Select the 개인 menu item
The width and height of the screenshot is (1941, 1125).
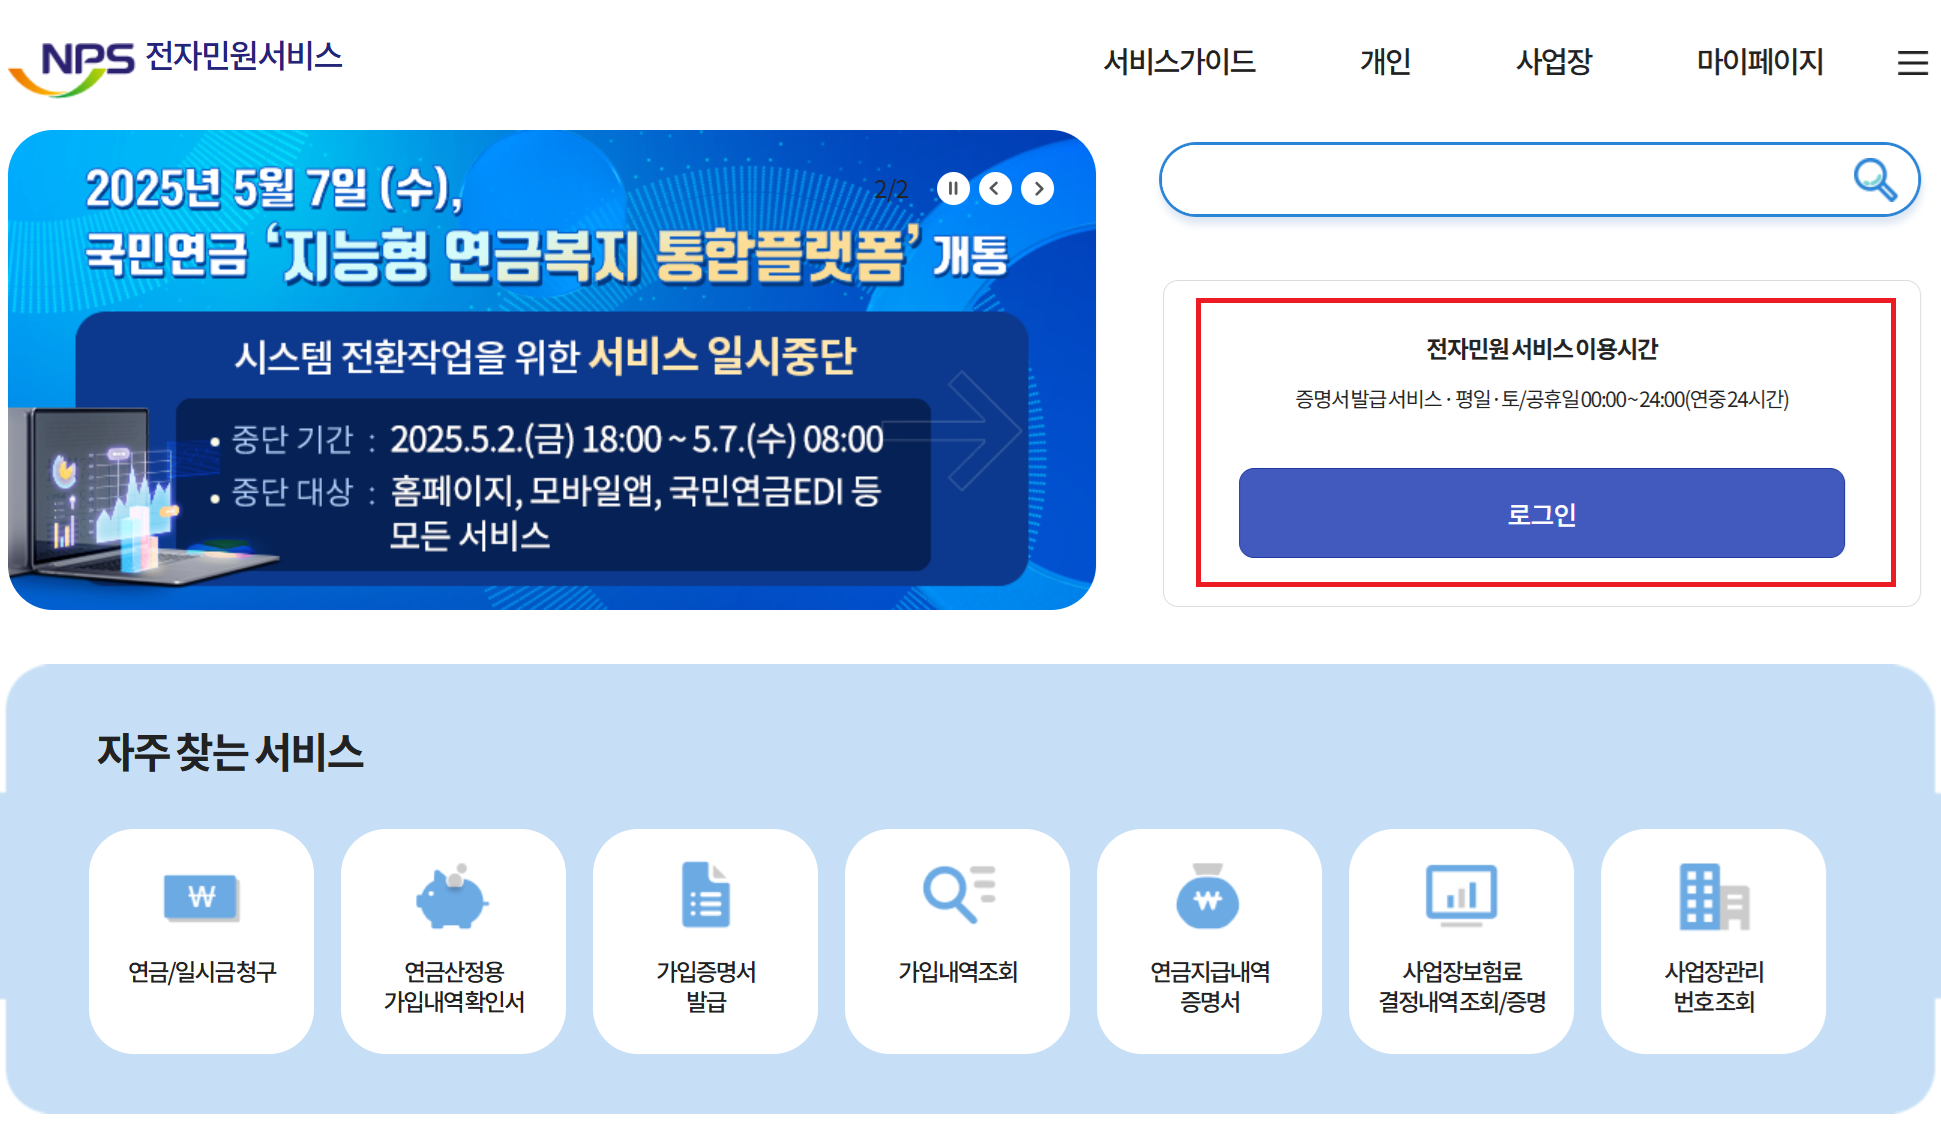point(1387,62)
